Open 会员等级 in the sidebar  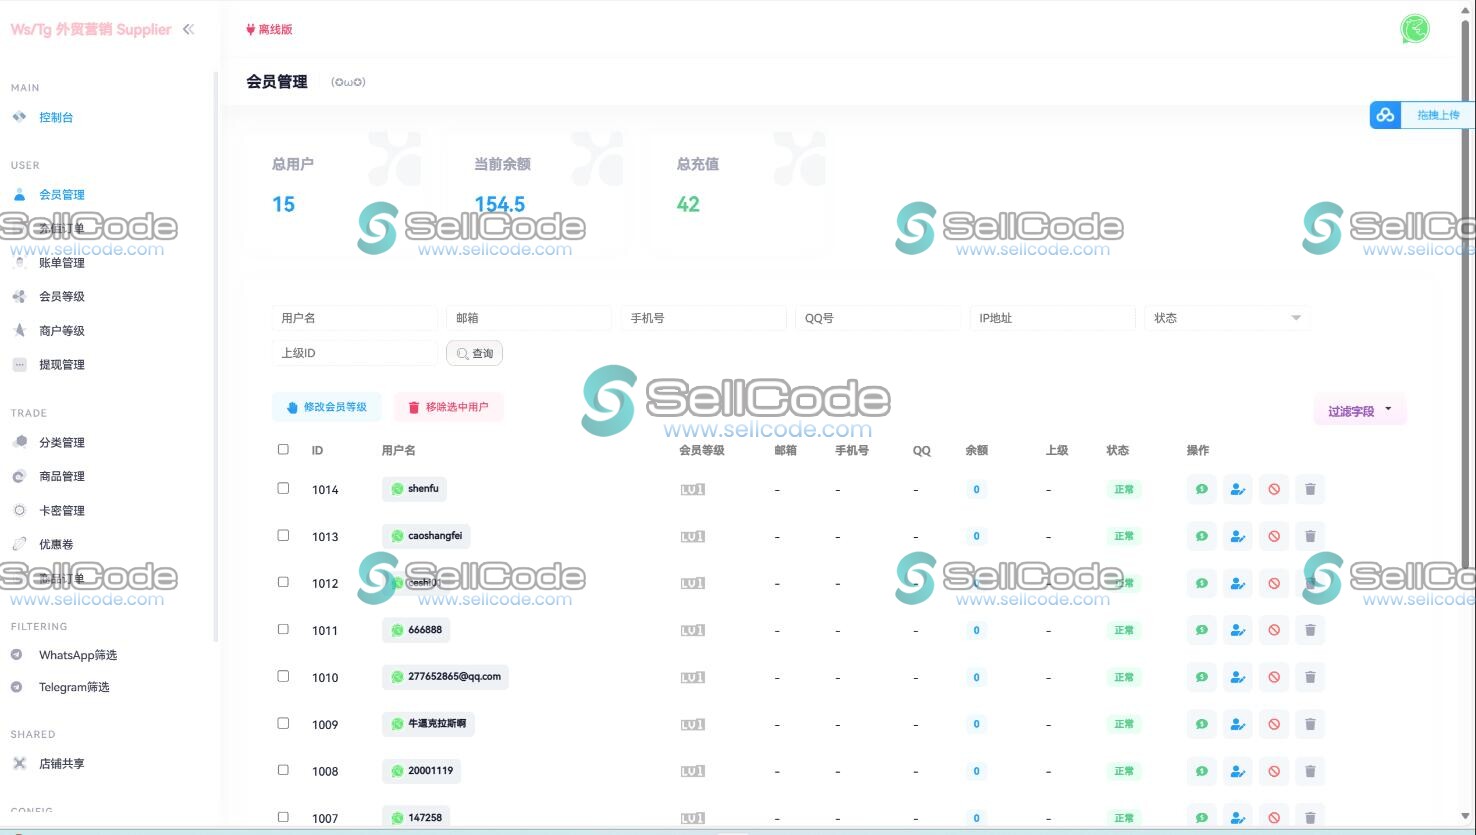62,296
